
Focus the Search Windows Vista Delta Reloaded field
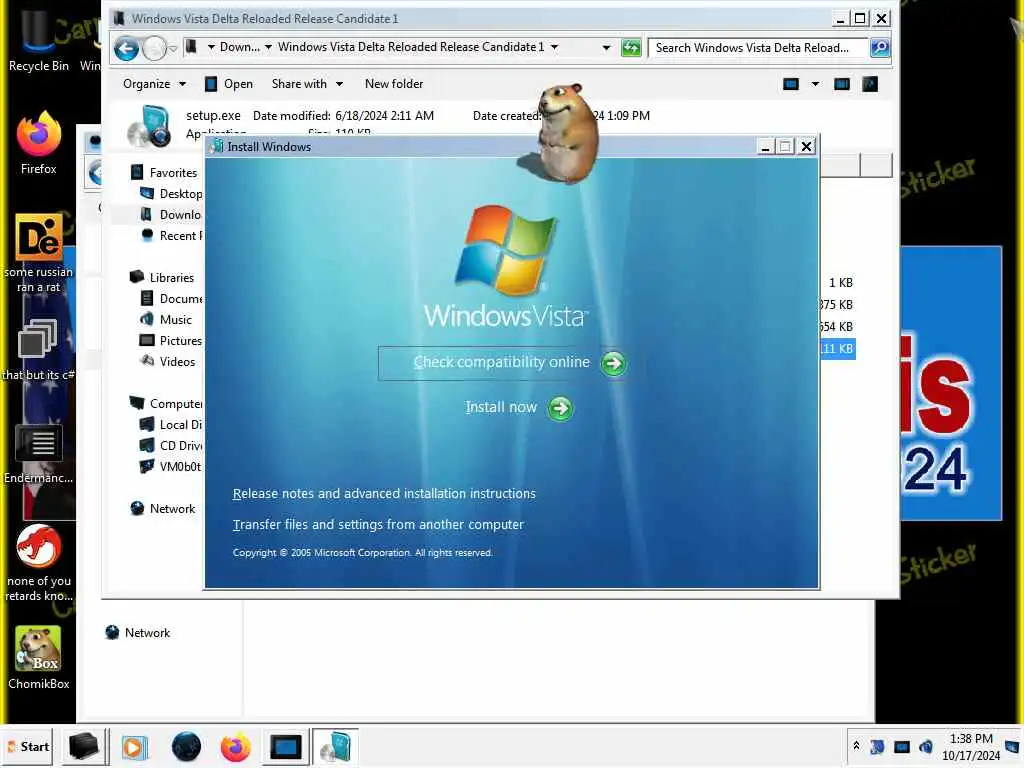pyautogui.click(x=758, y=48)
